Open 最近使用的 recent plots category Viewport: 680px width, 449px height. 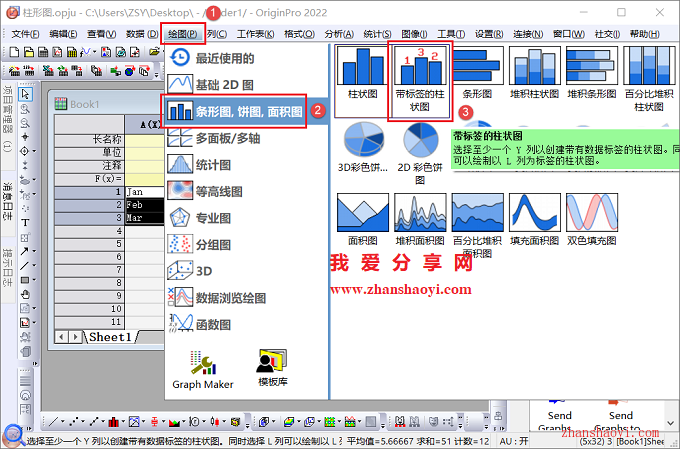tap(246, 58)
